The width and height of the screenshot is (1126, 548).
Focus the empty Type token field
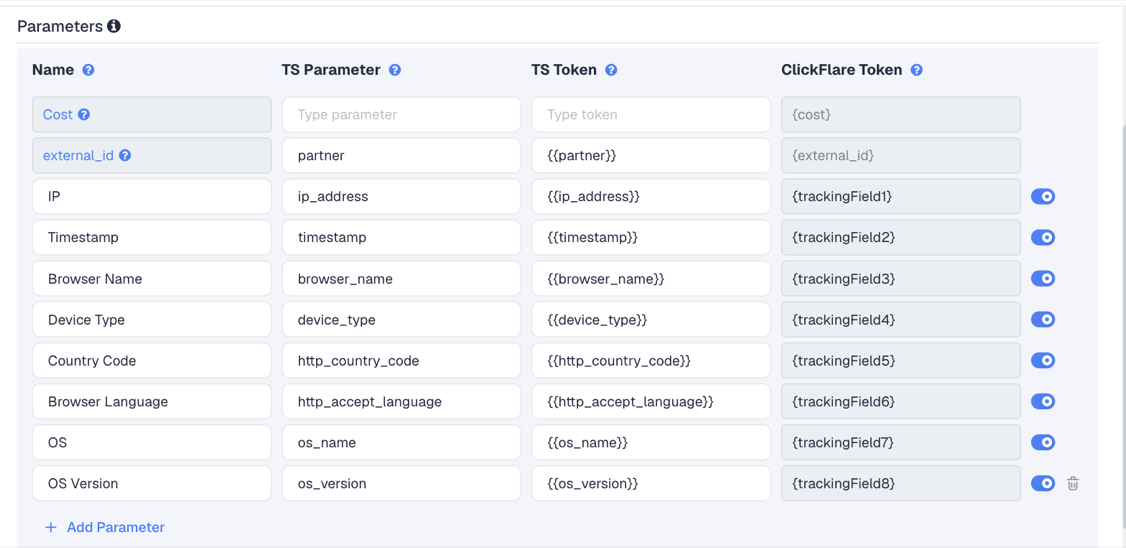point(651,114)
